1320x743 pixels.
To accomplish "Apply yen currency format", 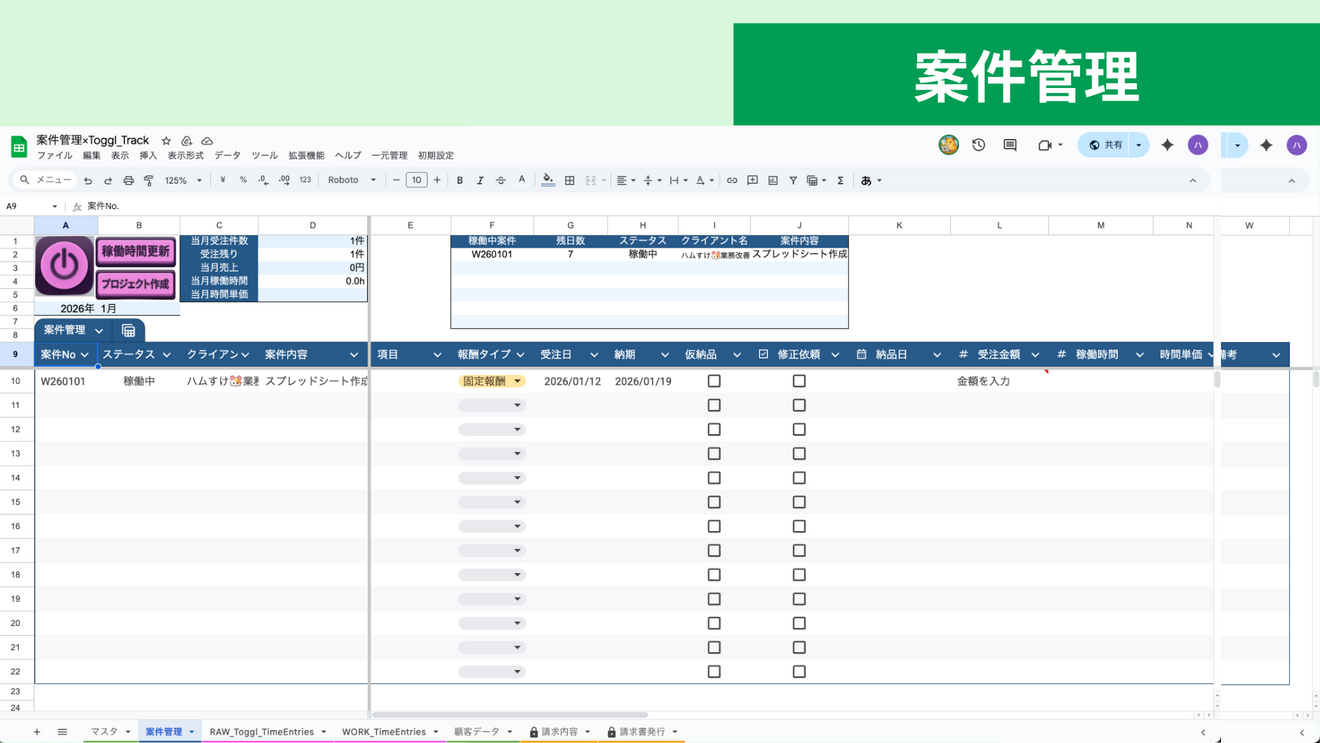I will click(x=222, y=181).
